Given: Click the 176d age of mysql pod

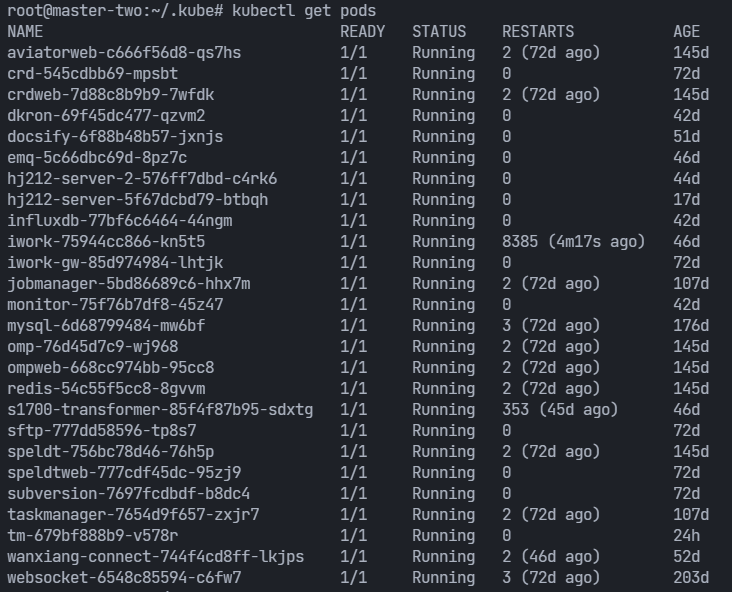Looking at the screenshot, I should click(691, 326).
